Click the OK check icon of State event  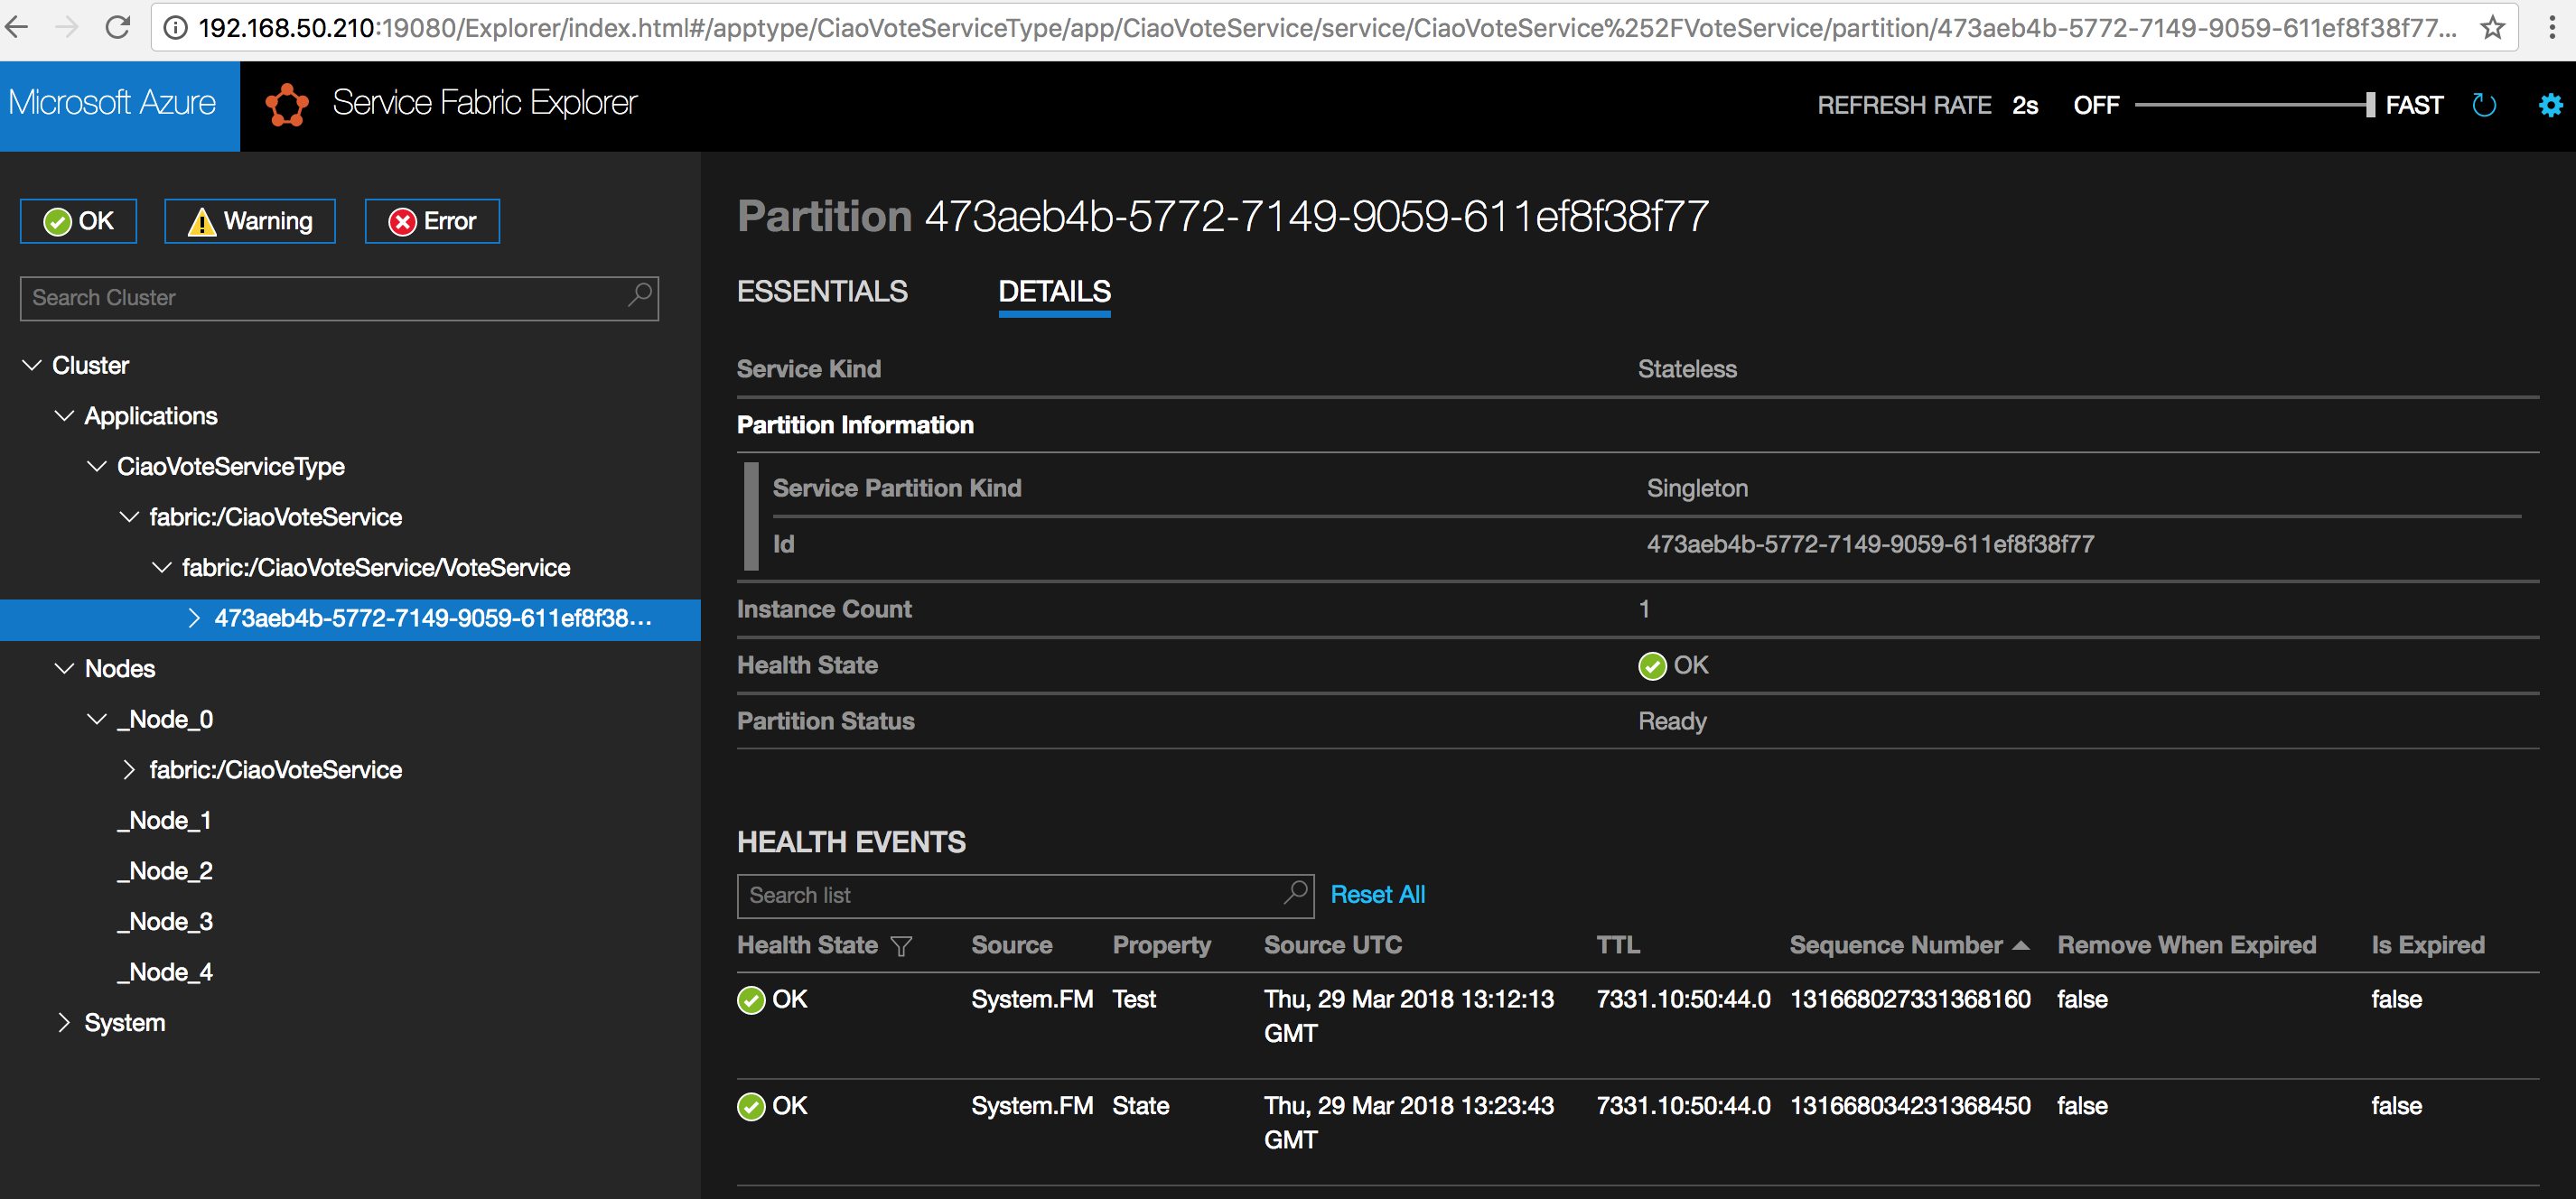point(751,1106)
